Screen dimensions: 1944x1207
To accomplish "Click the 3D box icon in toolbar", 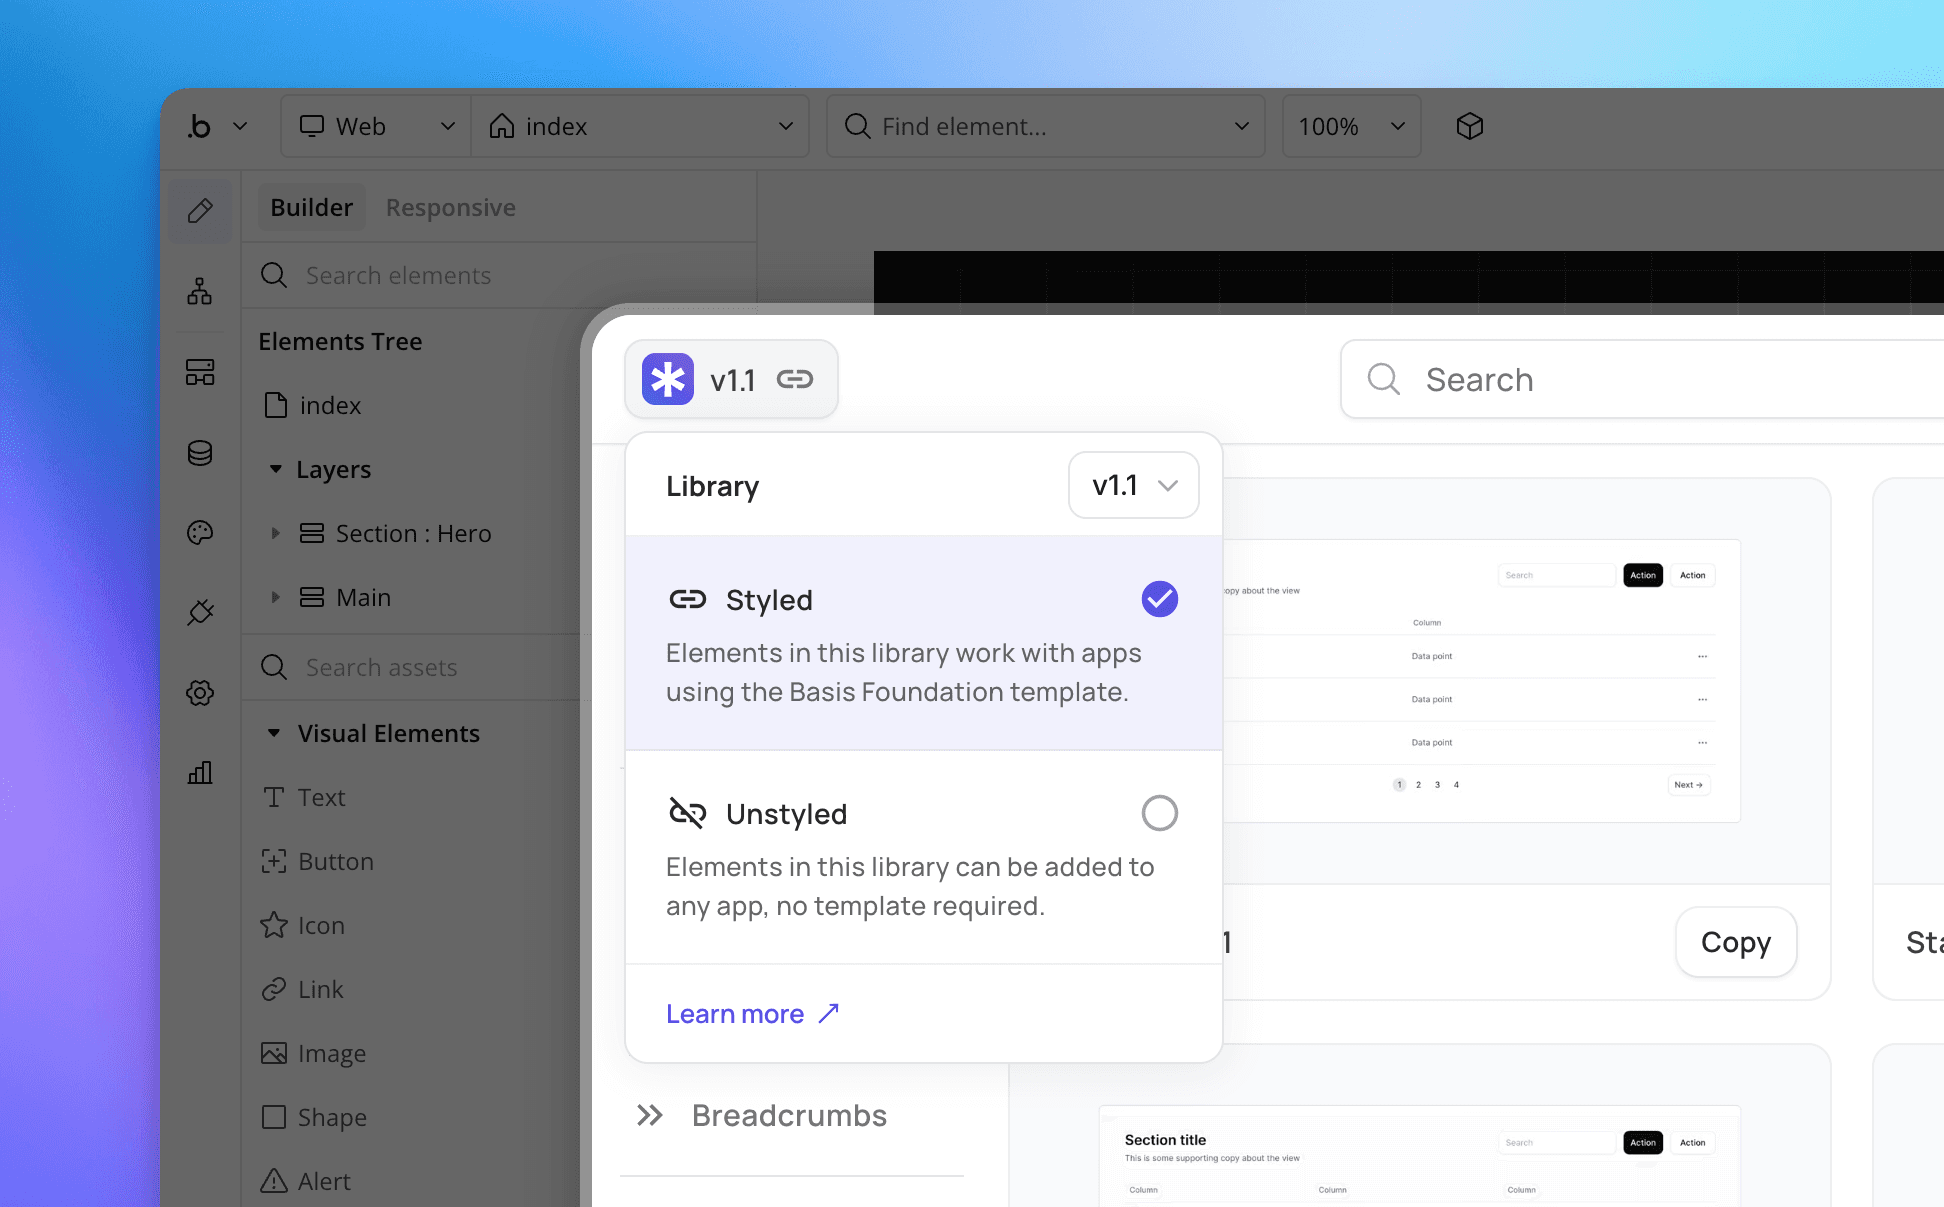I will [x=1469, y=126].
